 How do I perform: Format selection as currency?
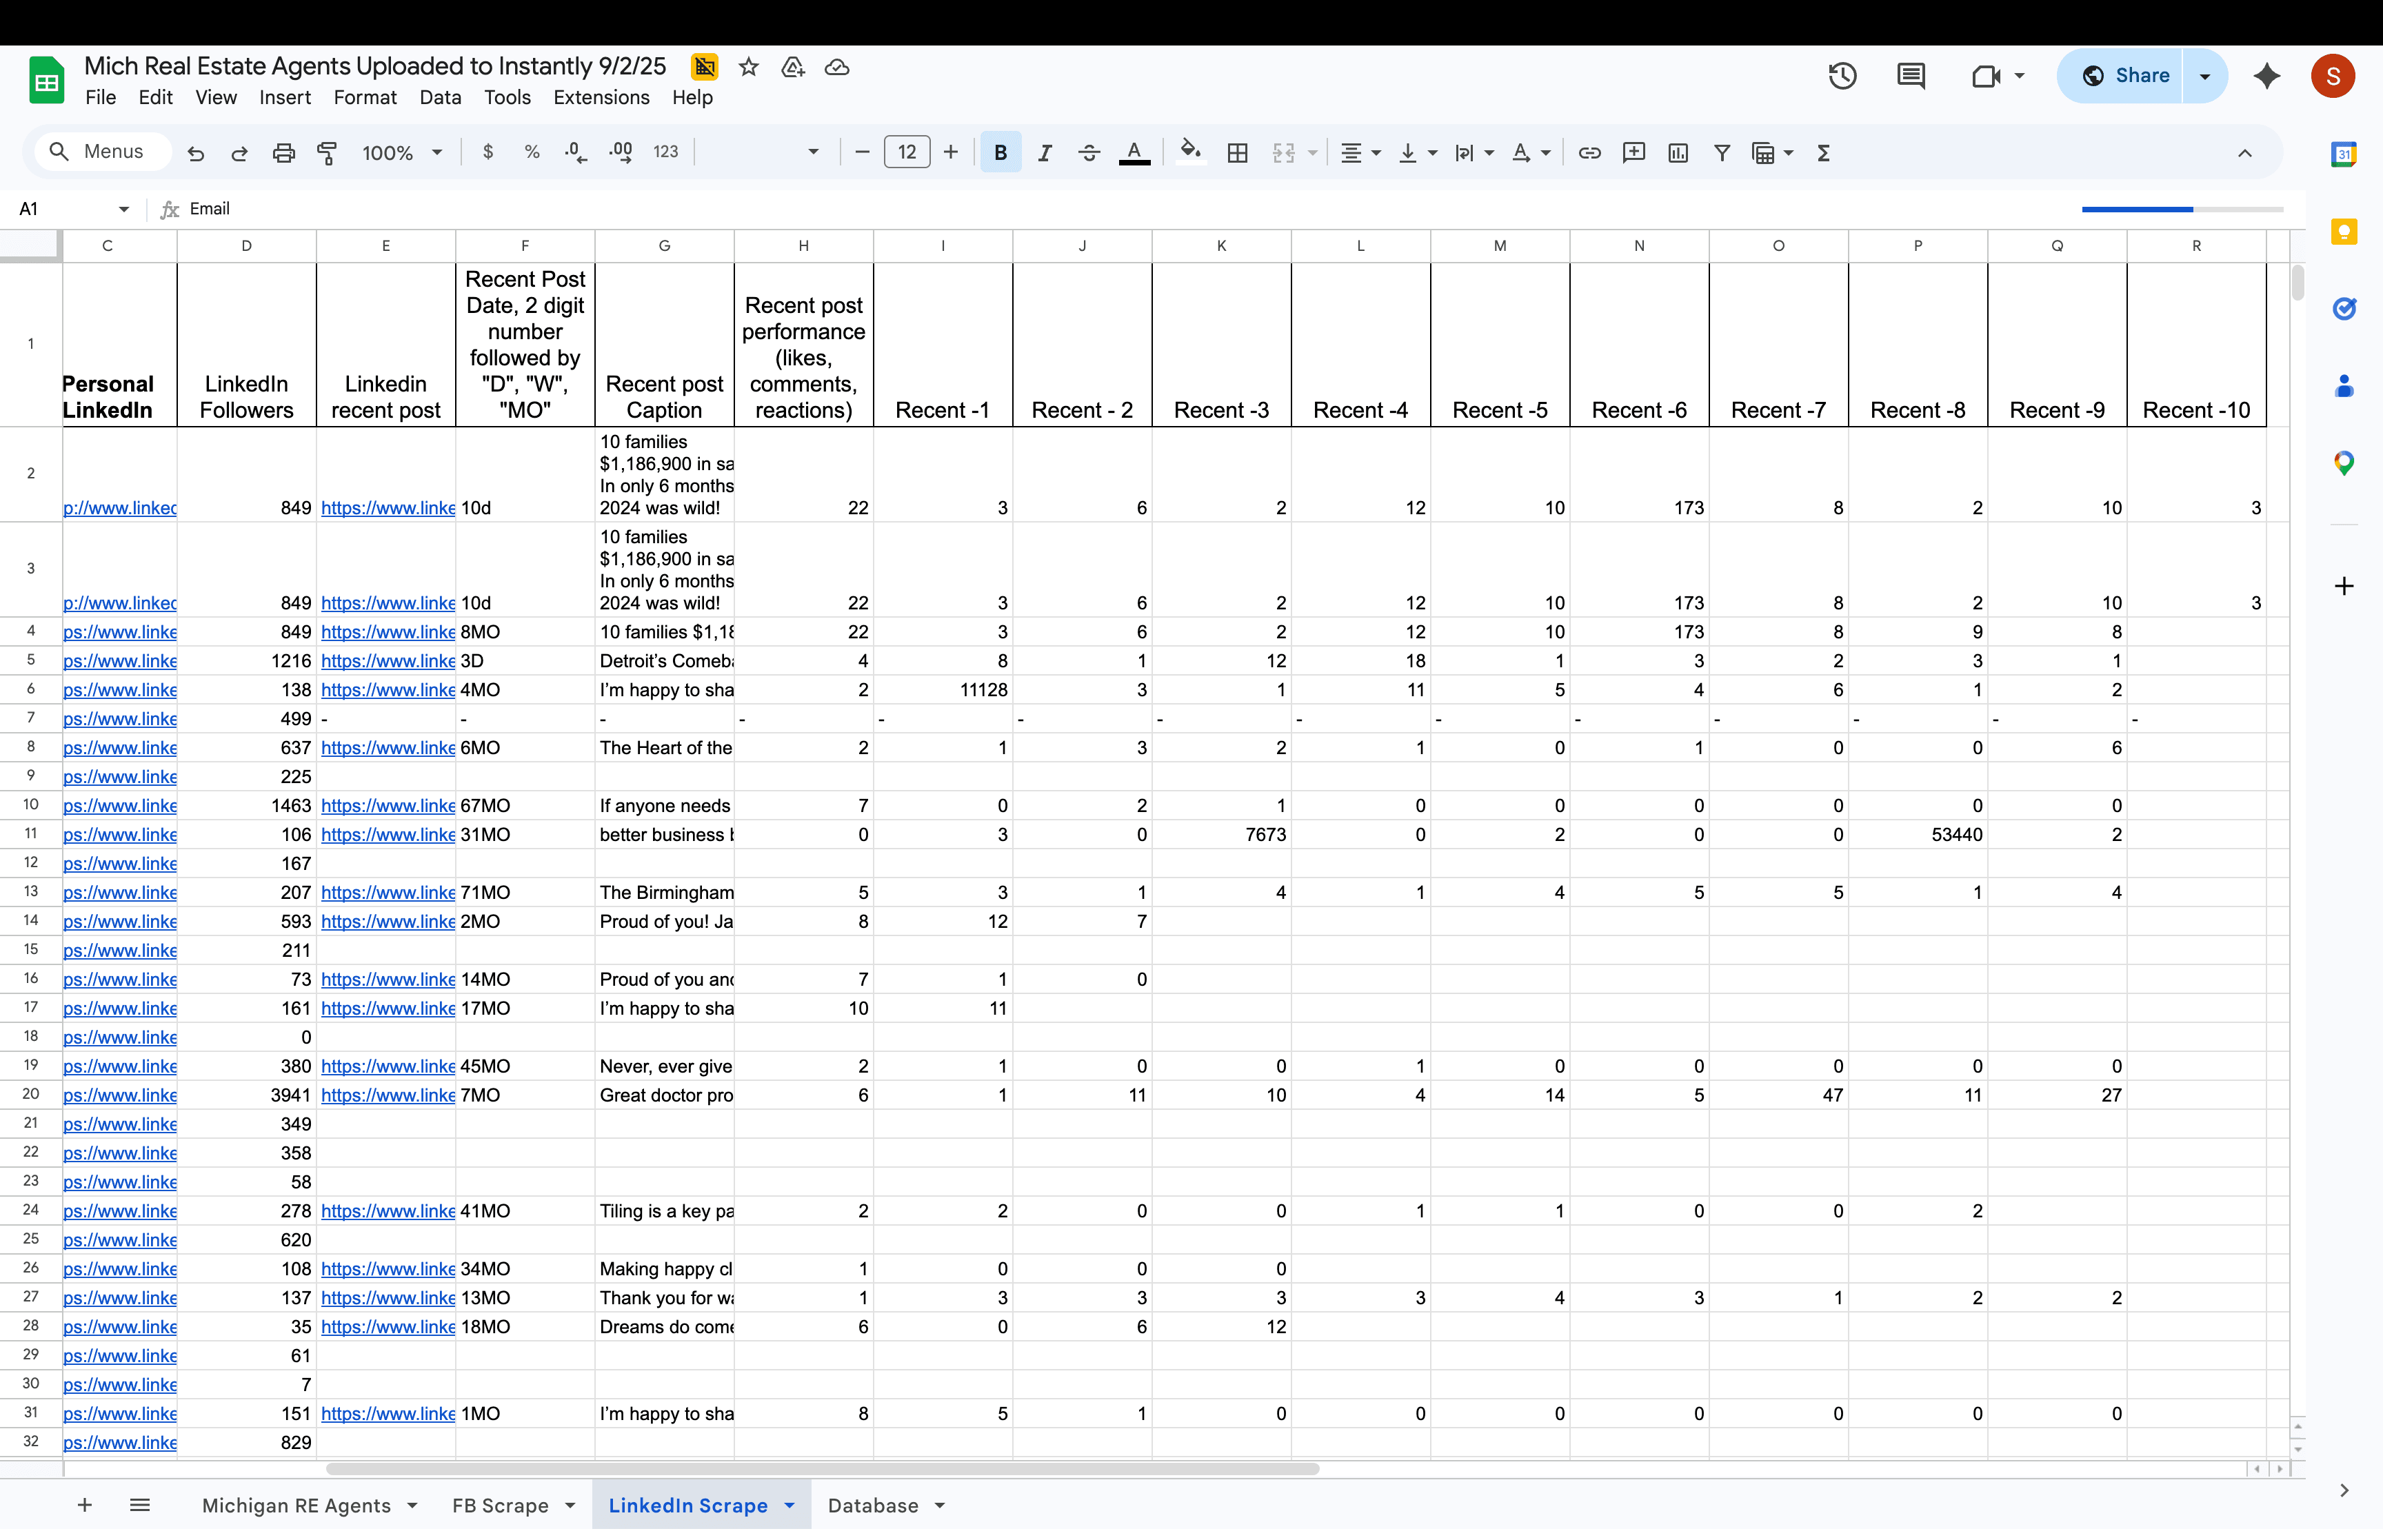point(488,152)
